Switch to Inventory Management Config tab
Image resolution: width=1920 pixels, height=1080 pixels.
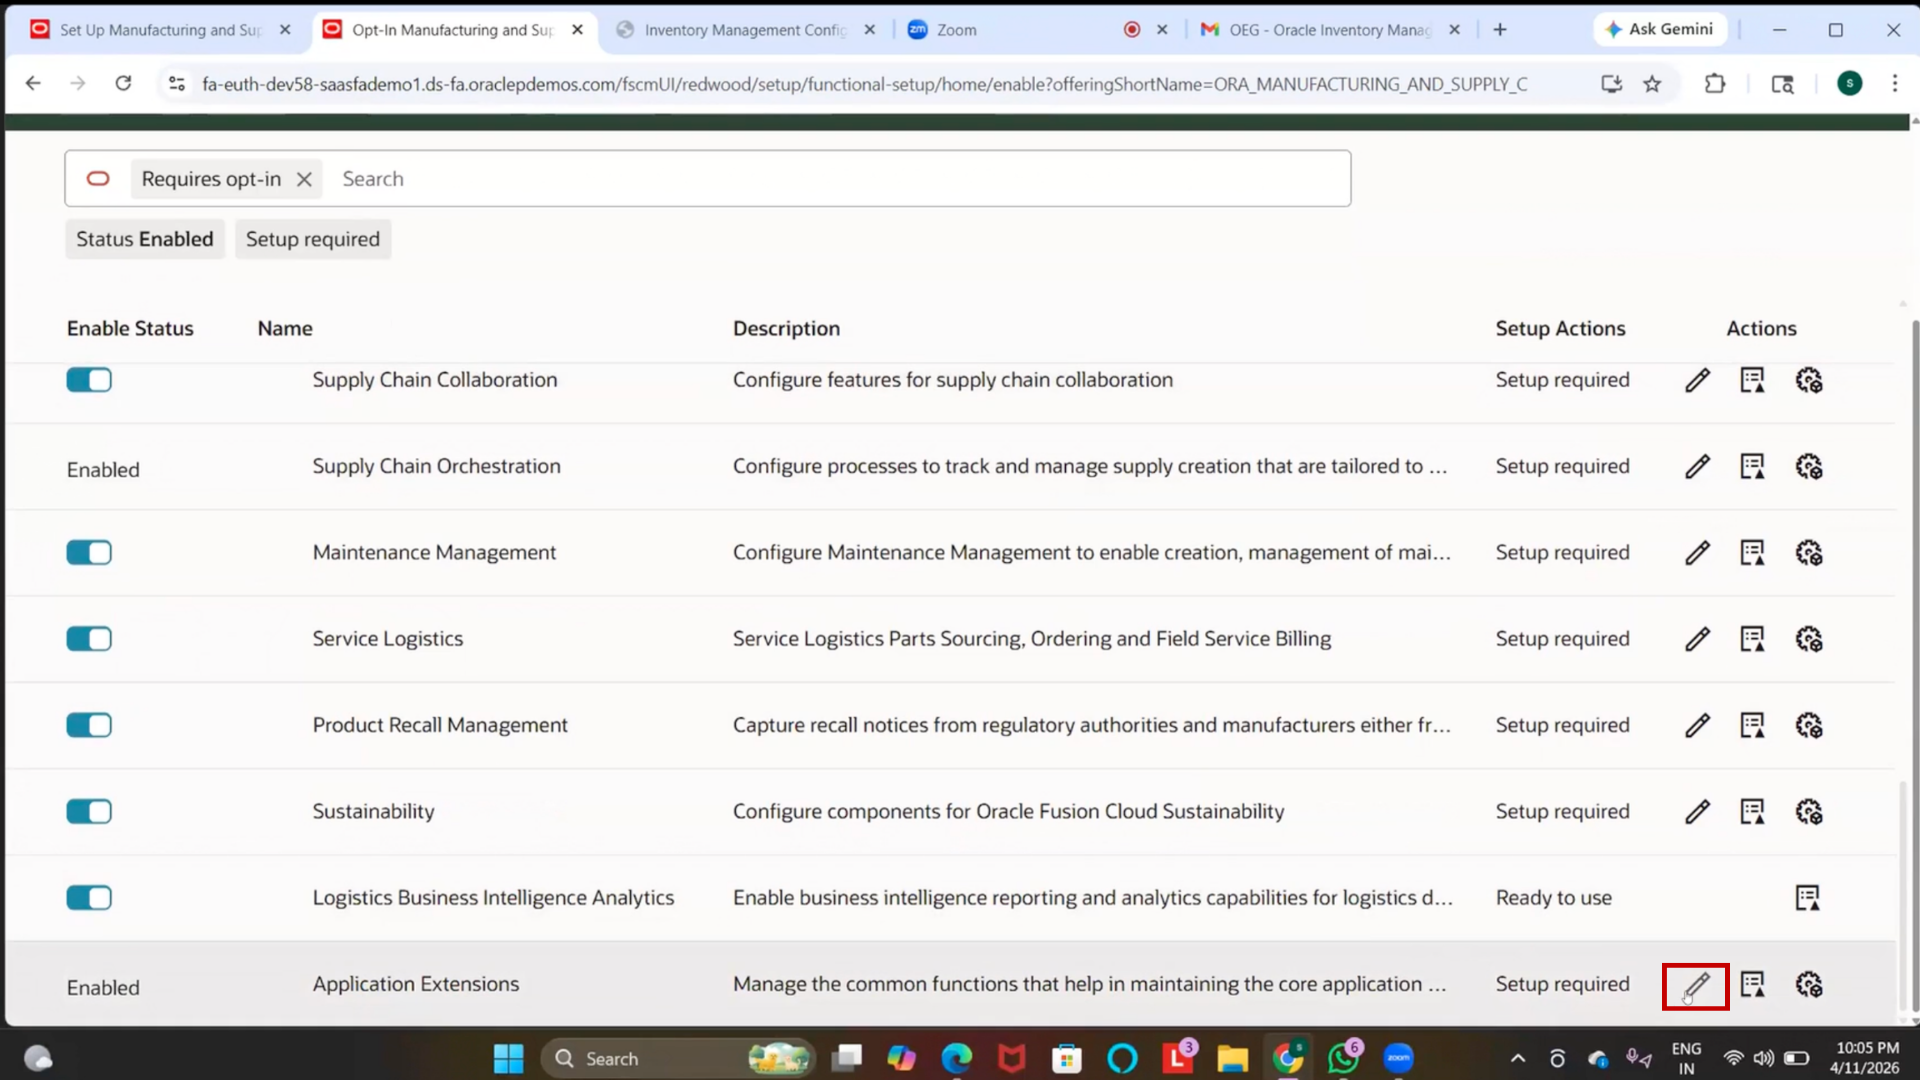click(x=745, y=30)
